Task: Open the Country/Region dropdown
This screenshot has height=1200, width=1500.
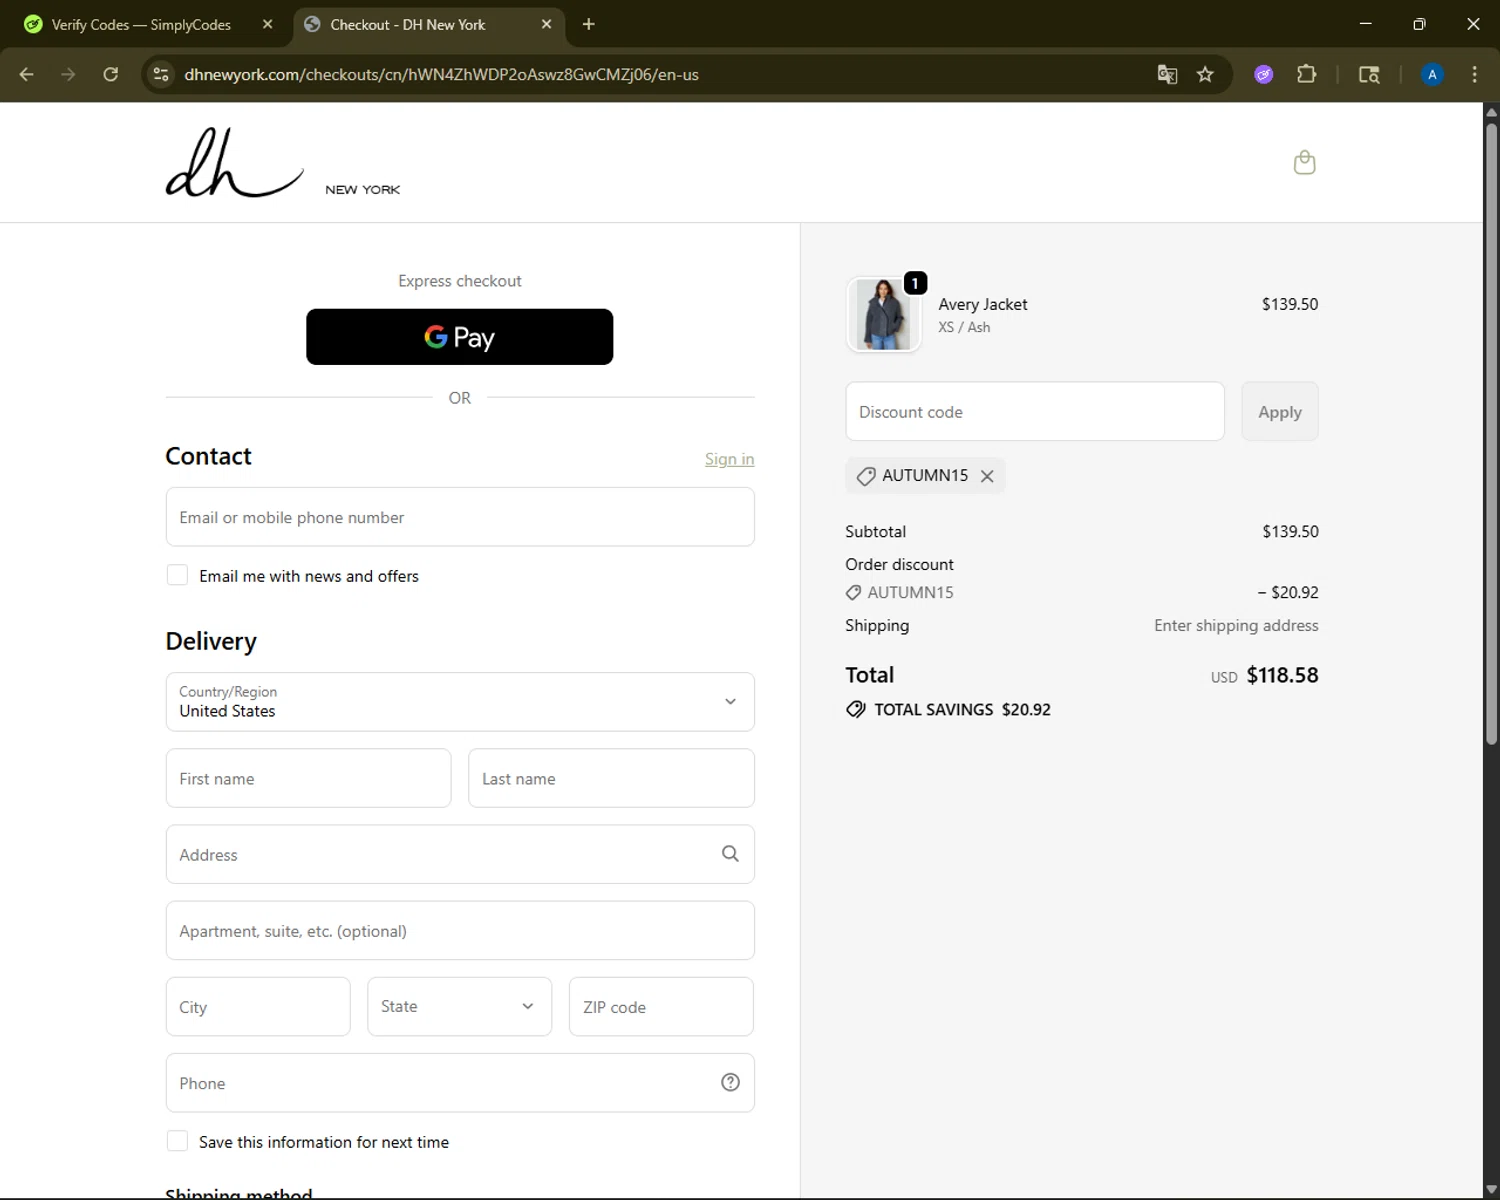Action: pos(460,702)
